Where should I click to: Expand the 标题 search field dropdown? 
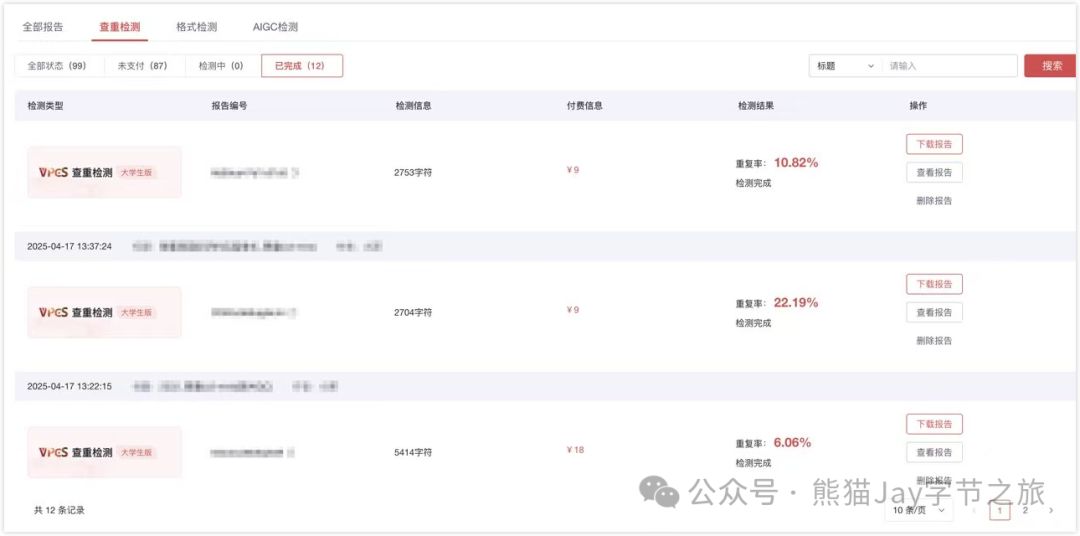click(x=845, y=66)
